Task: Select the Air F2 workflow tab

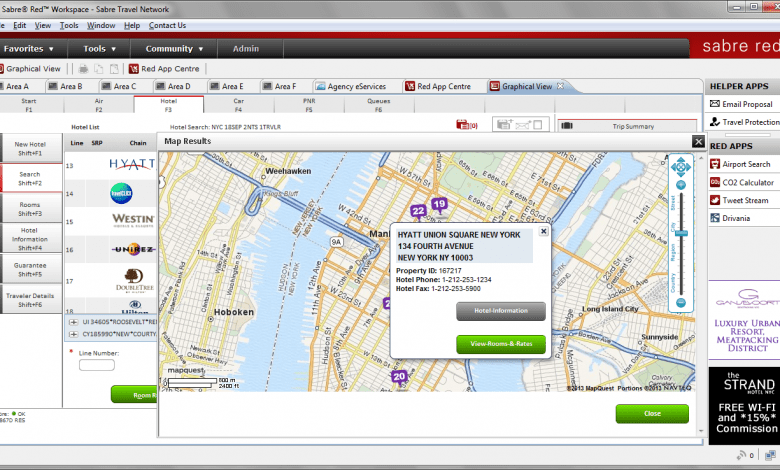Action: [98, 105]
